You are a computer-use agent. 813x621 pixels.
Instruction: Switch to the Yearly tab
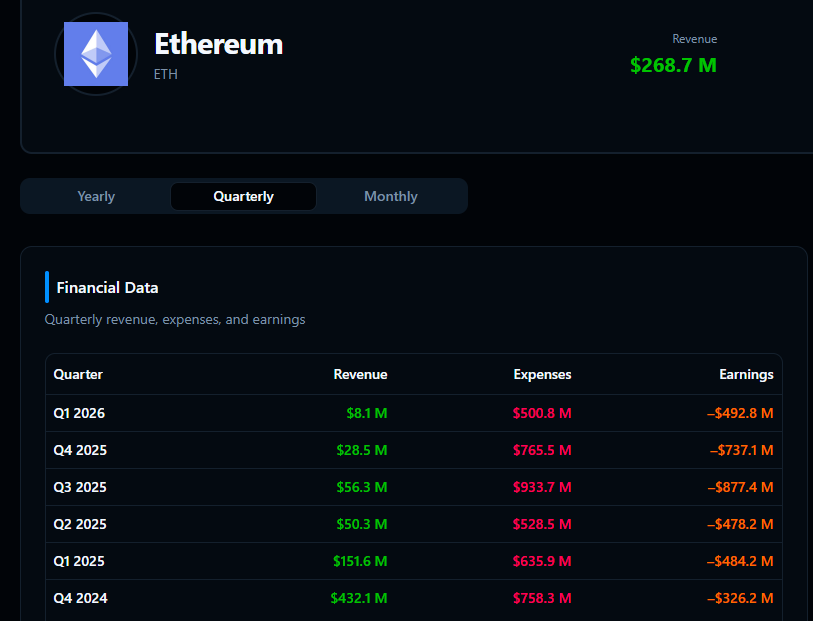[95, 196]
